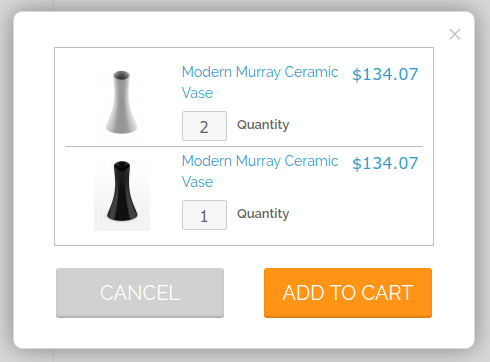490x362 pixels.
Task: Click the black ceramic vase thumbnail
Action: (122, 191)
